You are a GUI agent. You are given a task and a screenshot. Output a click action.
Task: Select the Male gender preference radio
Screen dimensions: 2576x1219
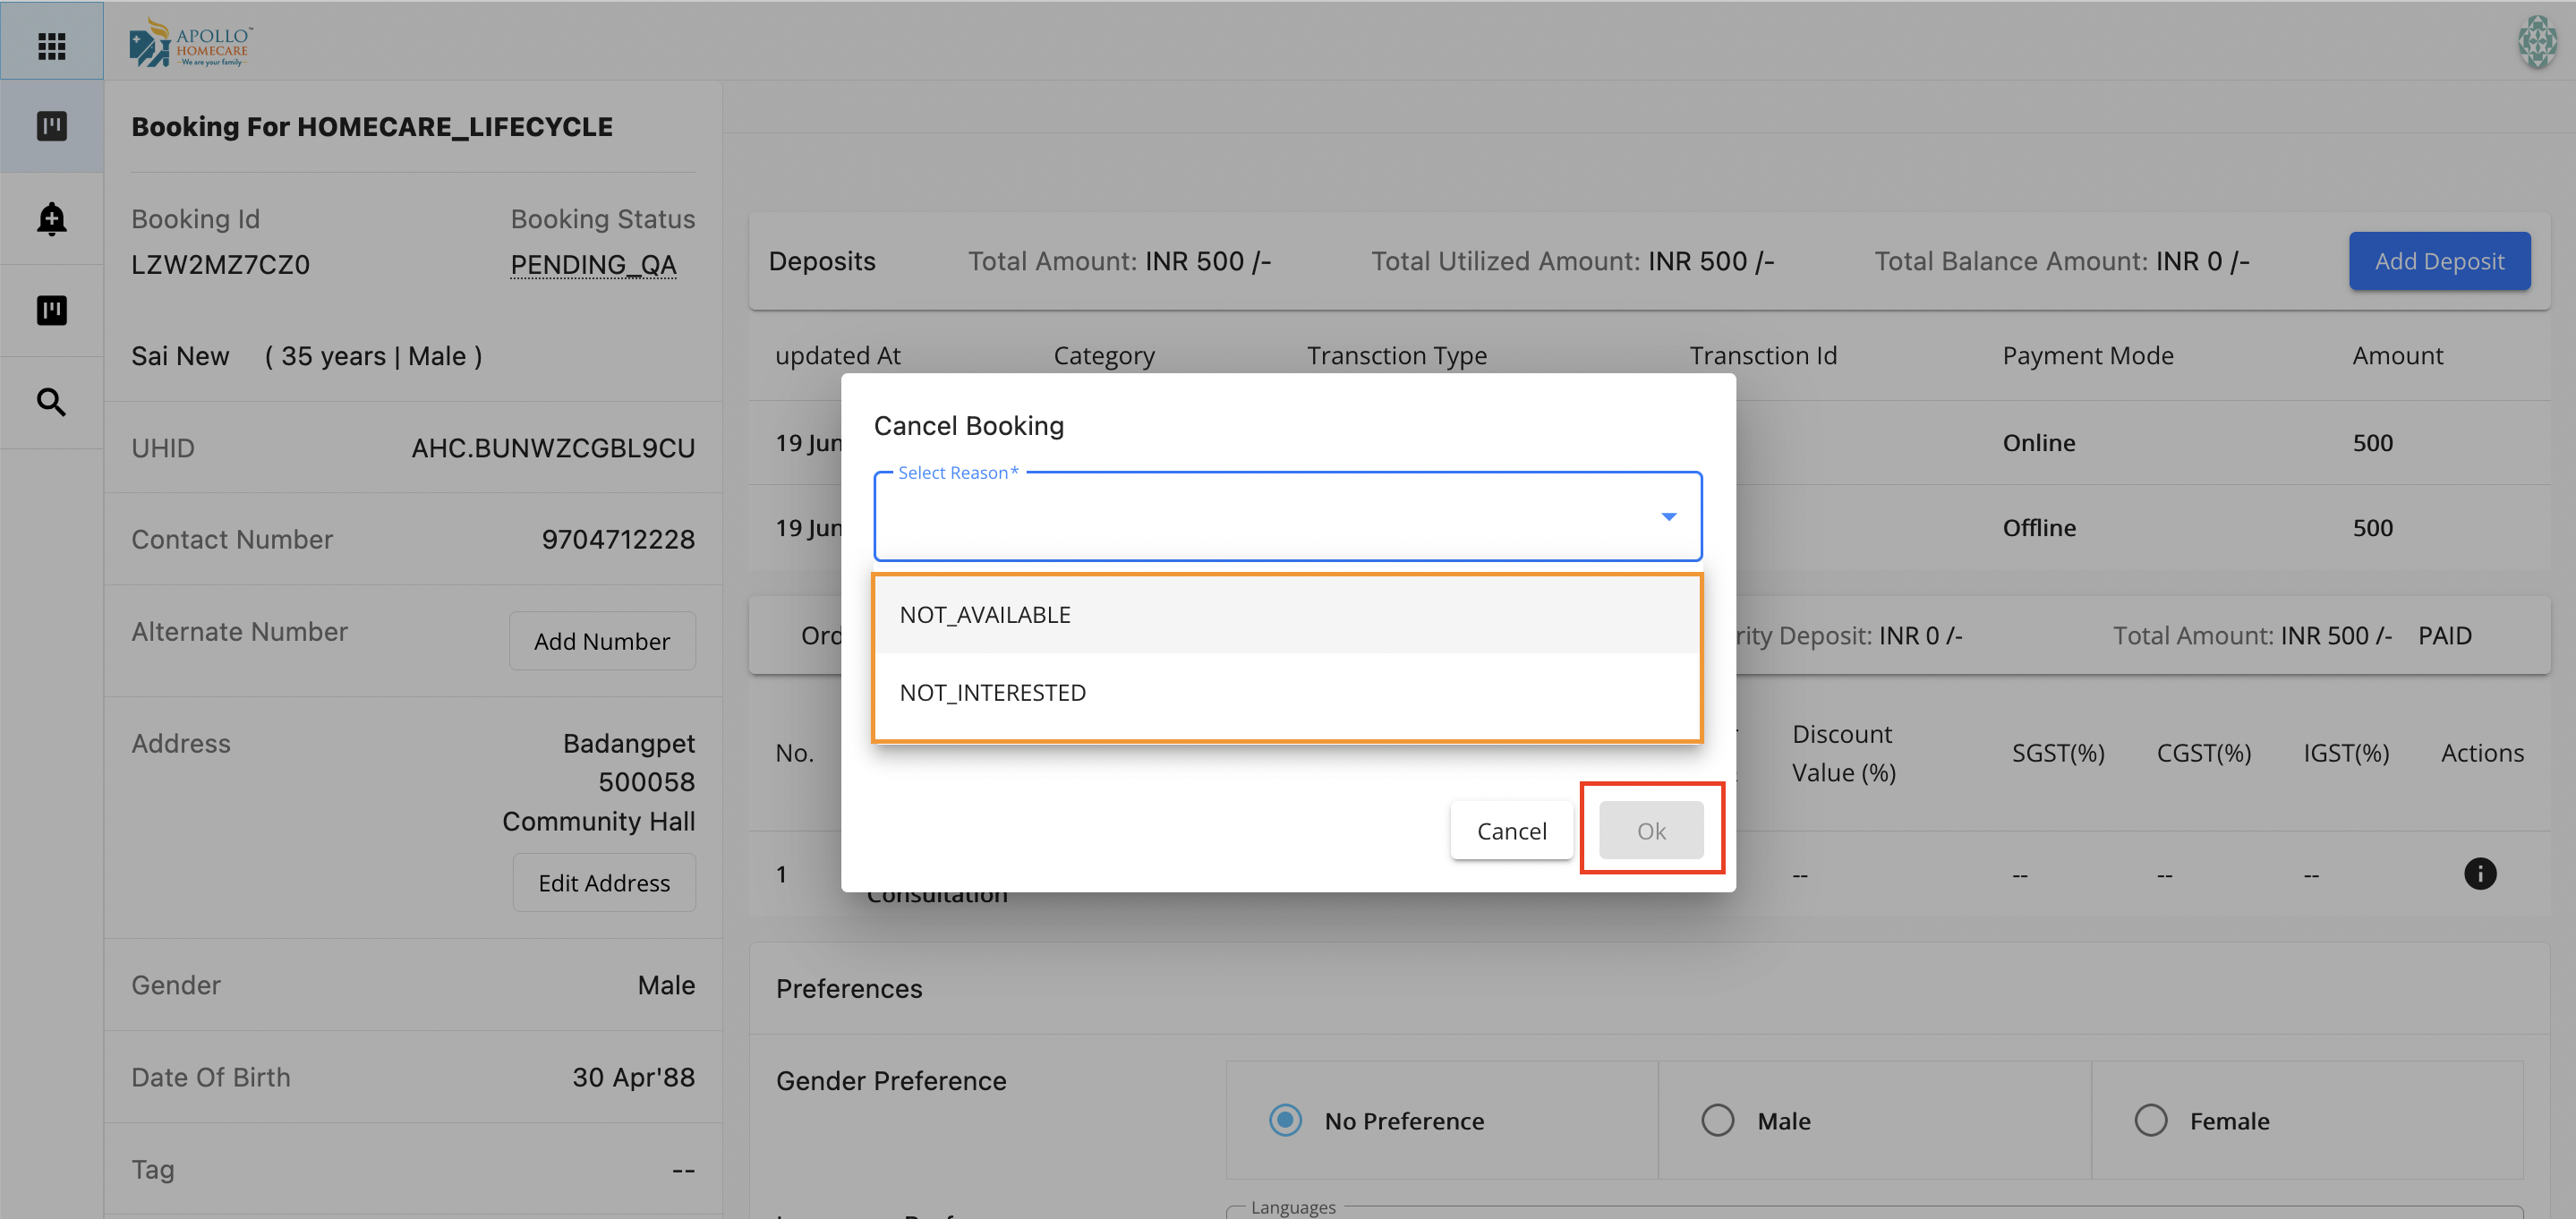click(1717, 1120)
